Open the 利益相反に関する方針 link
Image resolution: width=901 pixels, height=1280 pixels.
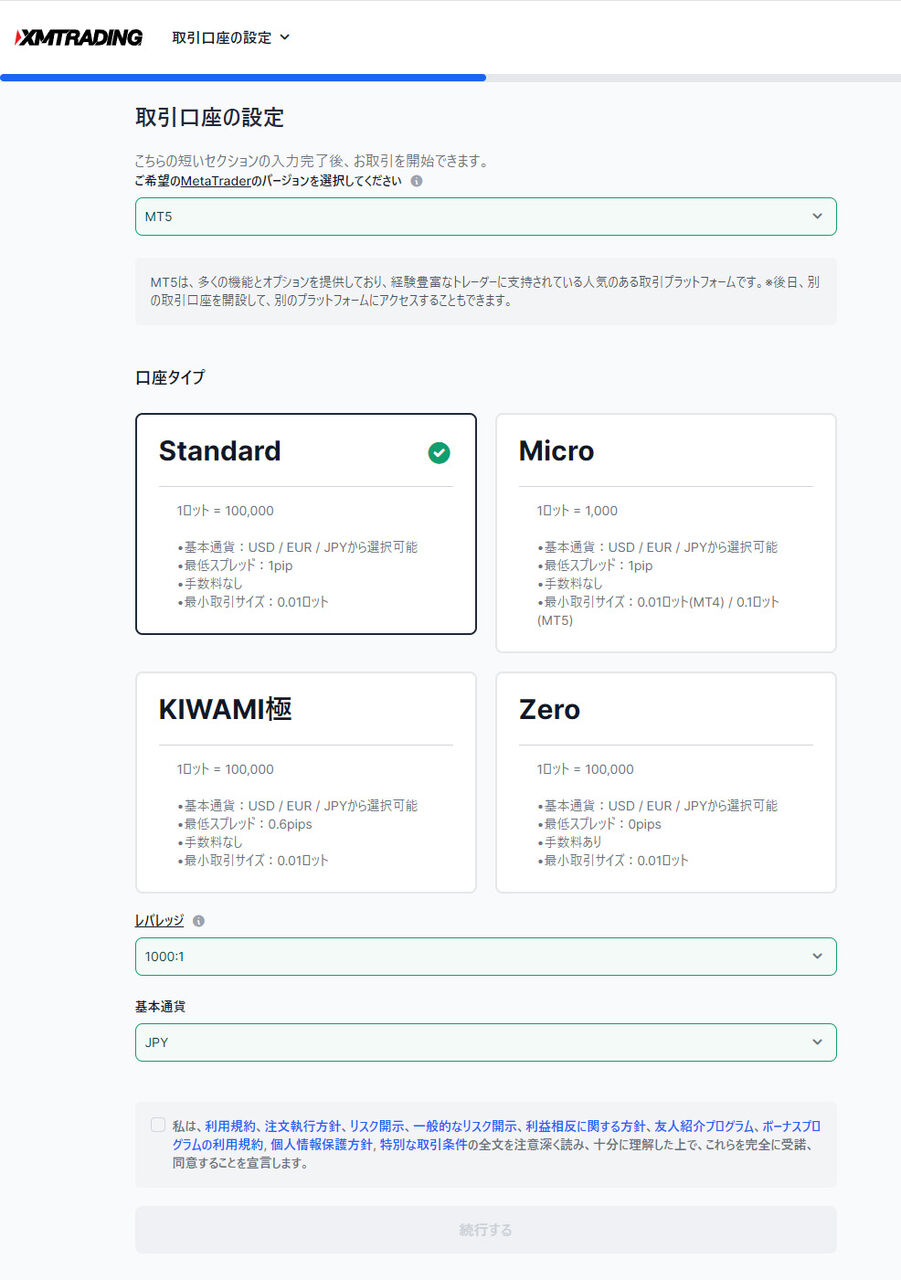586,1126
